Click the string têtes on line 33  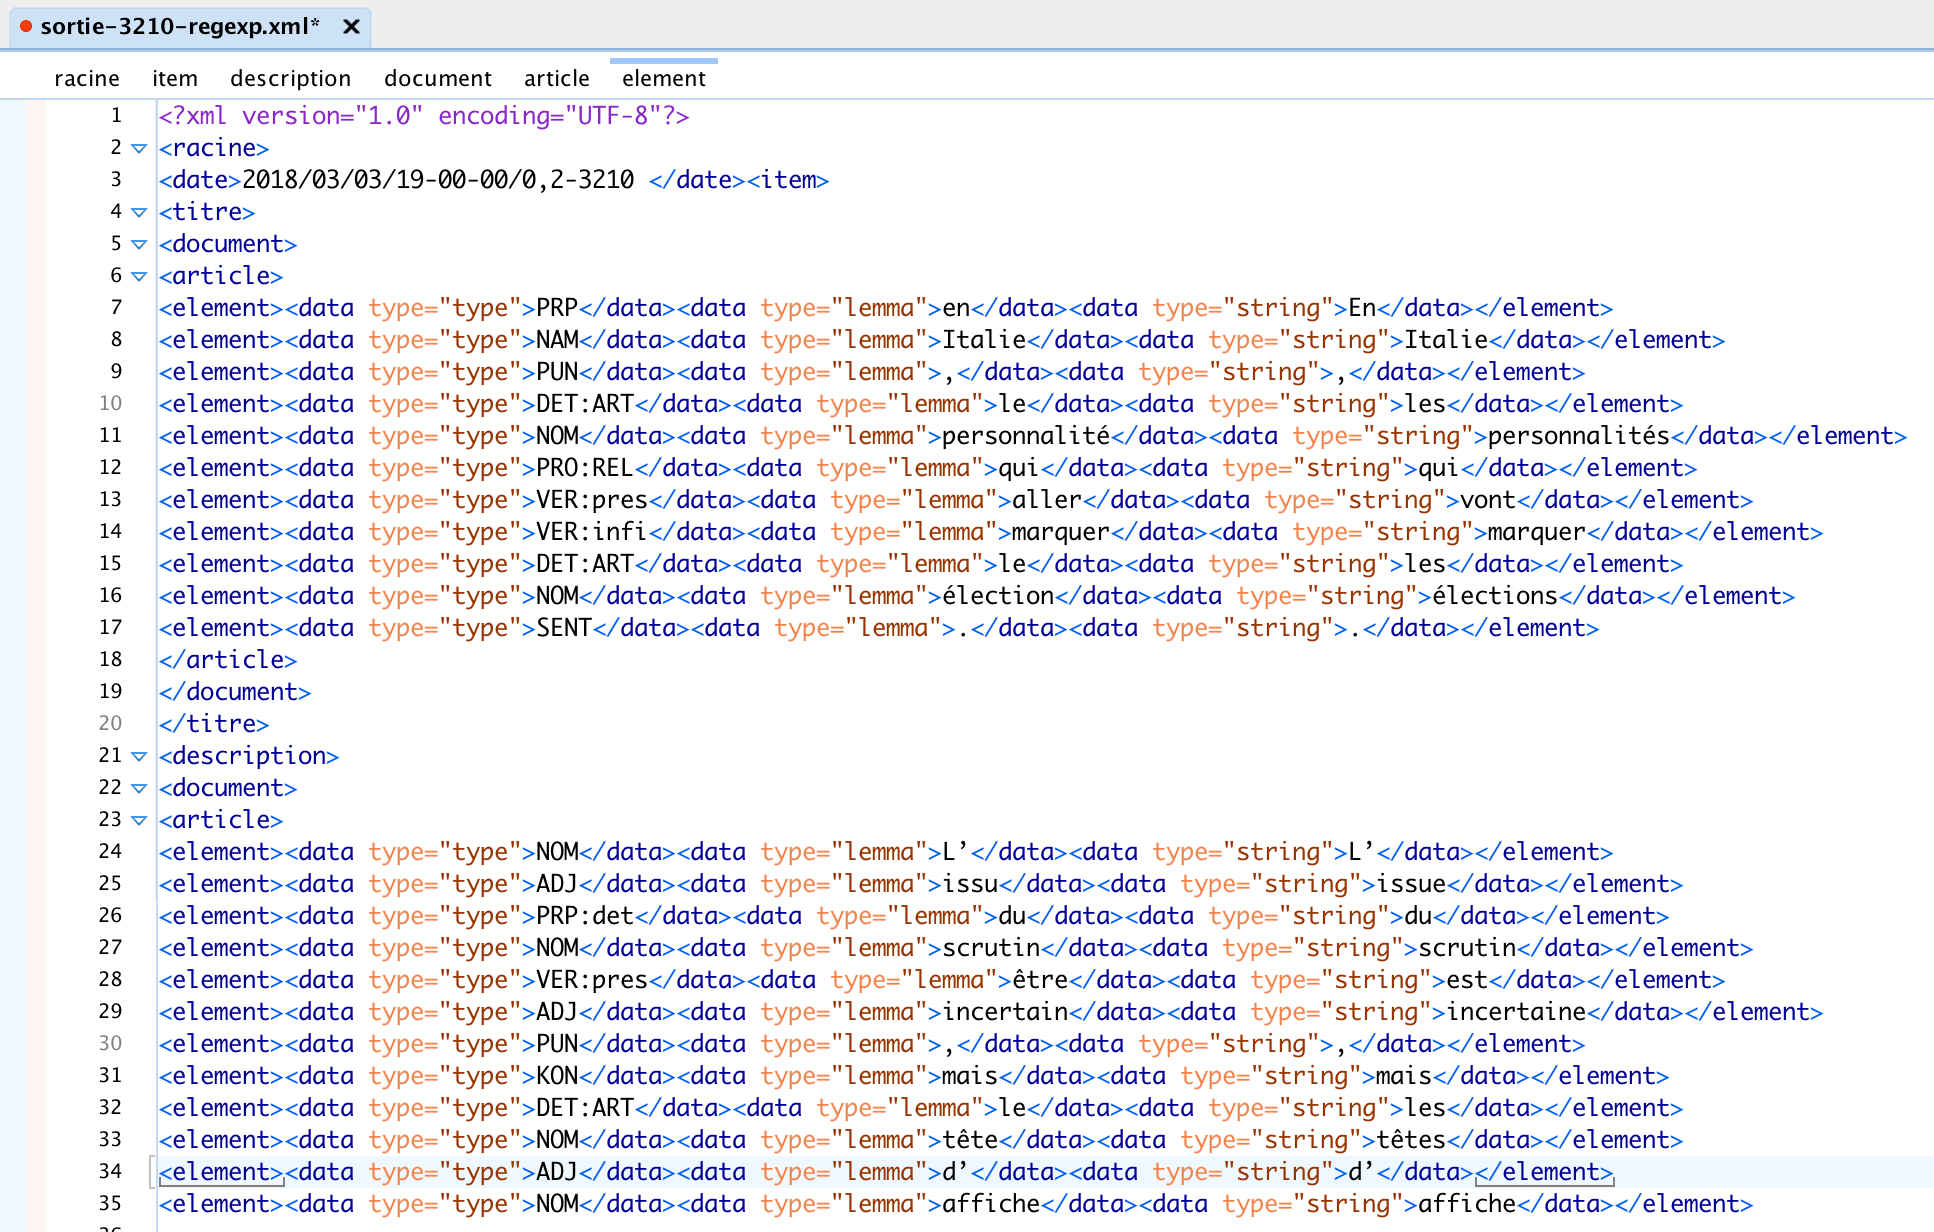click(1411, 1140)
